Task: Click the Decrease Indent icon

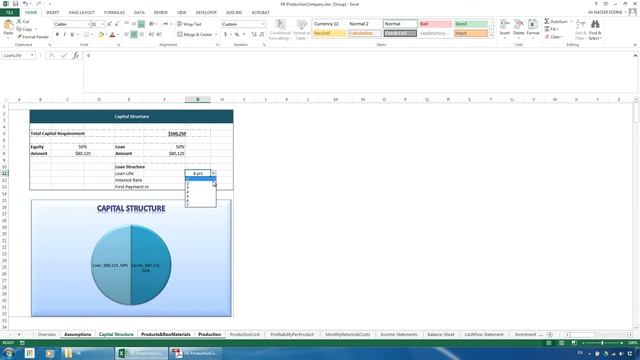Action: tap(151, 35)
